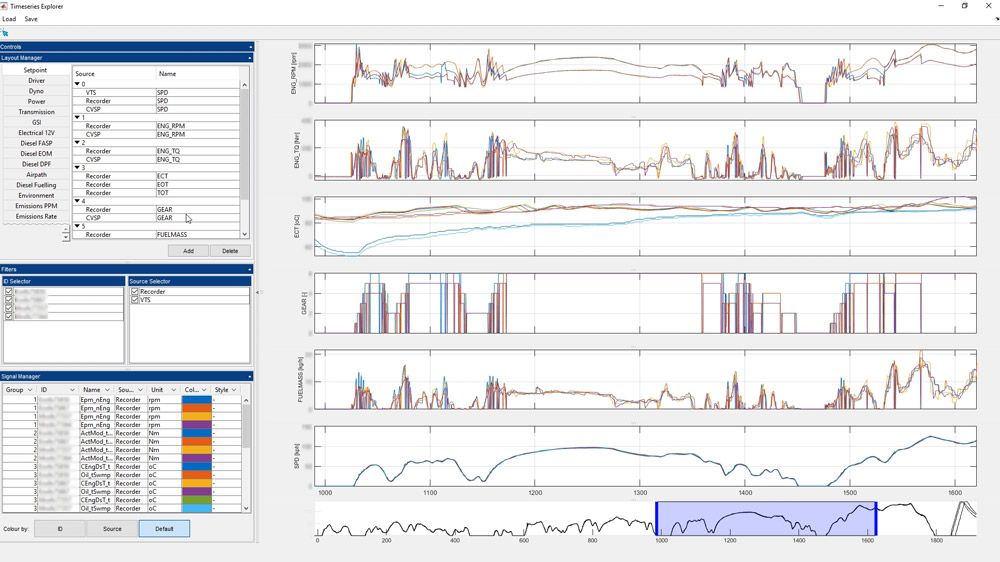Screen dimensions: 1000x562
Task: Switch to the Transmission layout tab
Action: 36,112
